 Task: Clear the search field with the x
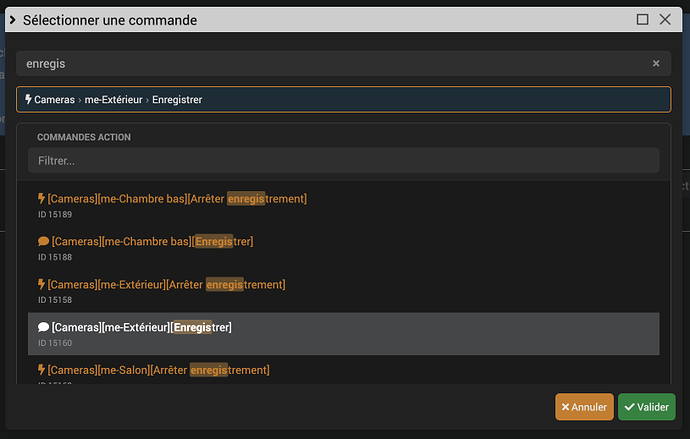[656, 63]
